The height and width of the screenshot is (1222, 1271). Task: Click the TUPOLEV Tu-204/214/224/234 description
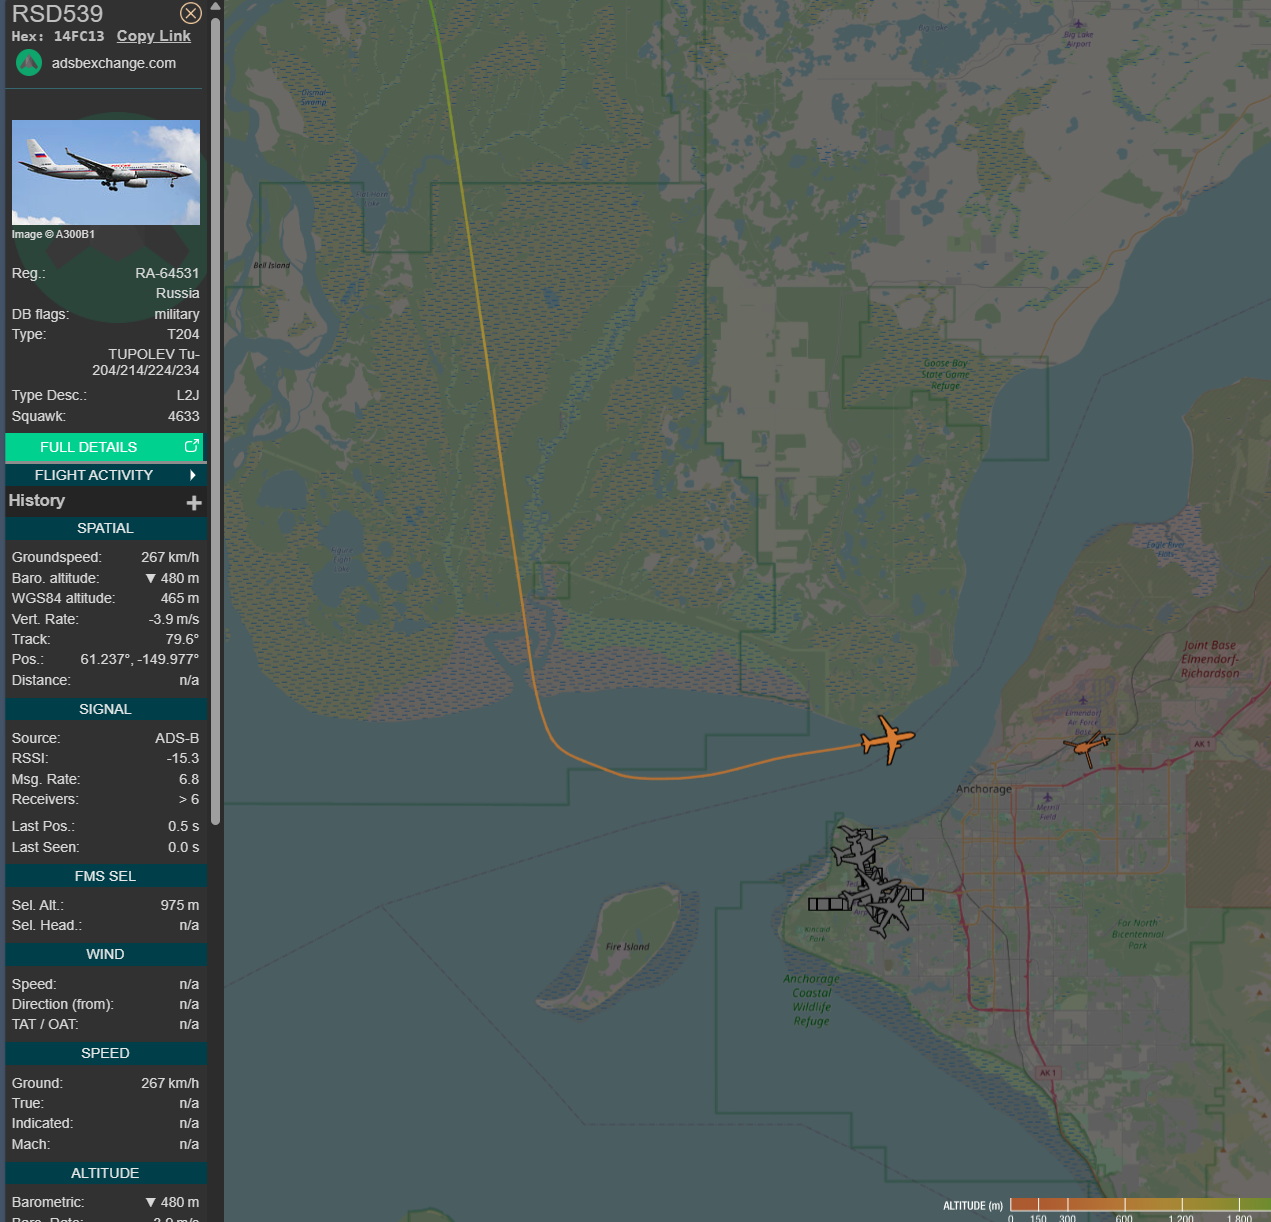[146, 362]
